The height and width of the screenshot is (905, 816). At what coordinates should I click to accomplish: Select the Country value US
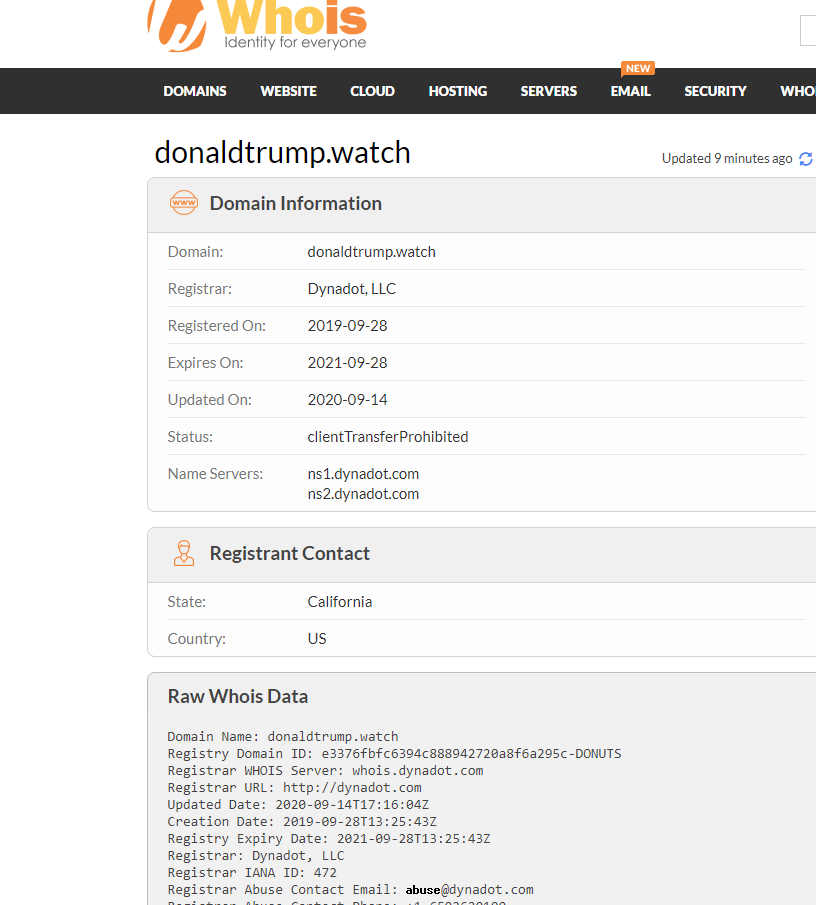click(317, 638)
